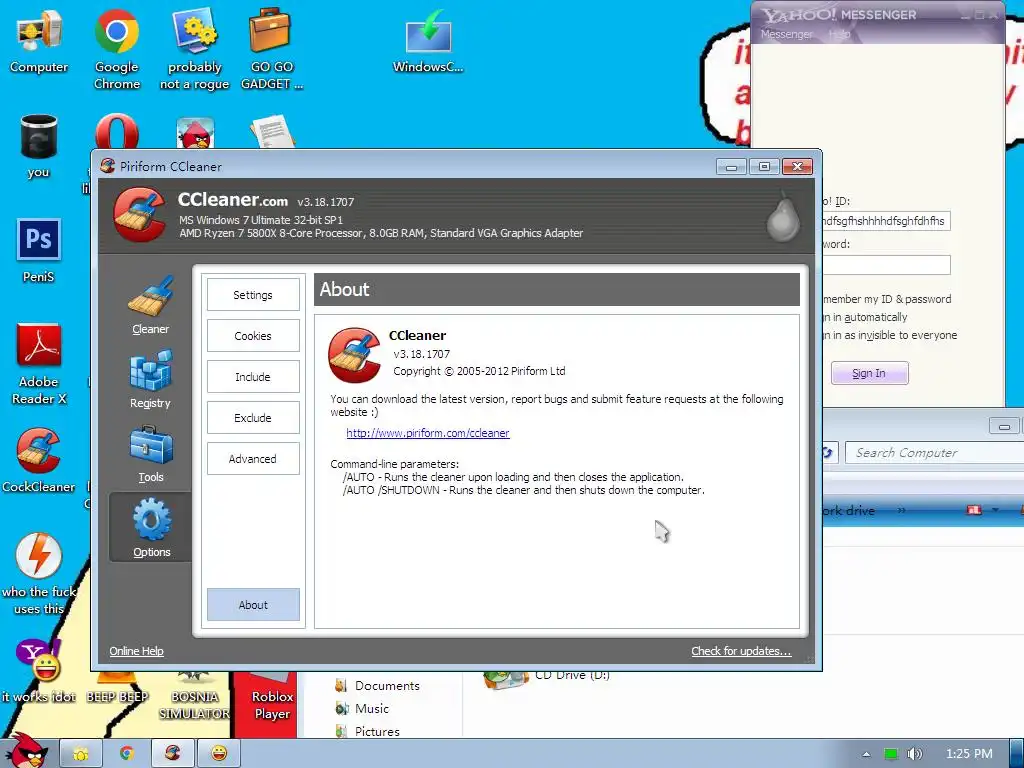
Task: Open the Include options tab
Action: pos(253,377)
